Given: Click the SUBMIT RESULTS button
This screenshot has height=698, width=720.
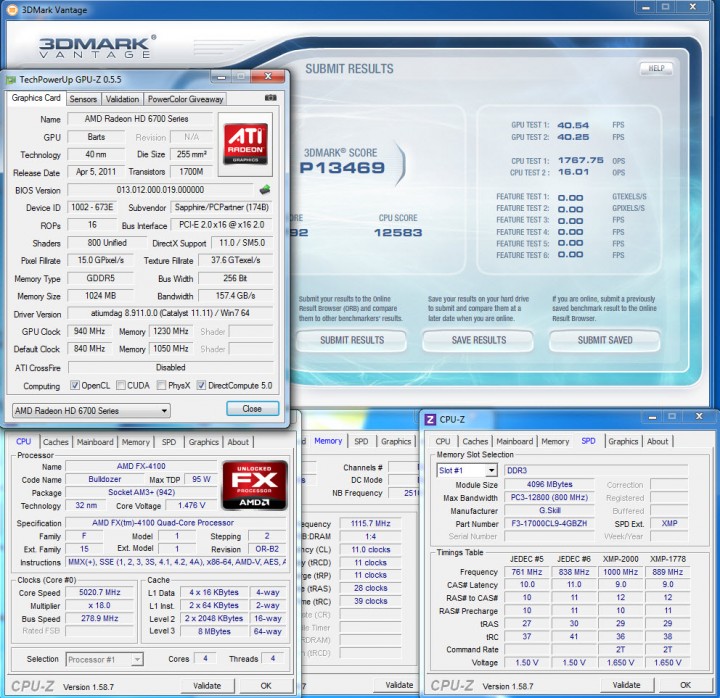Looking at the screenshot, I should pos(352,340).
